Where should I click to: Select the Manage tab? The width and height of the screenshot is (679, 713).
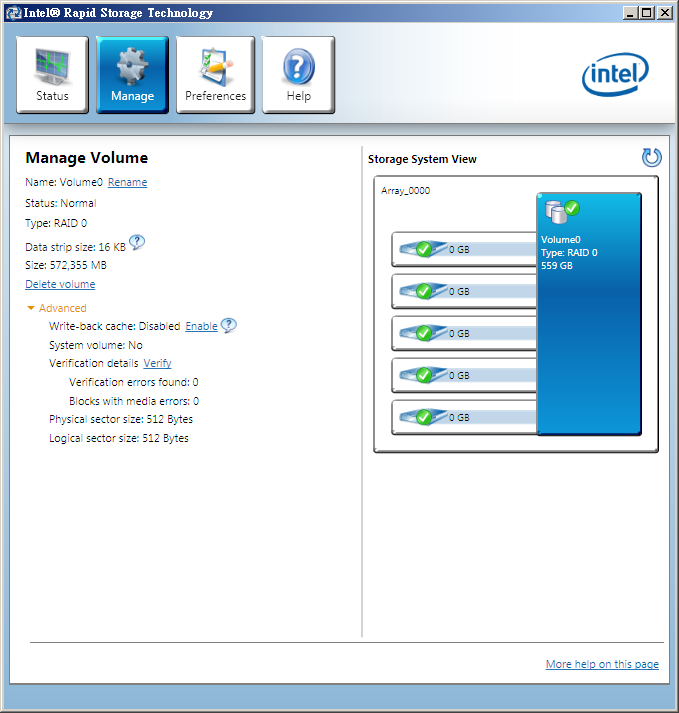132,75
